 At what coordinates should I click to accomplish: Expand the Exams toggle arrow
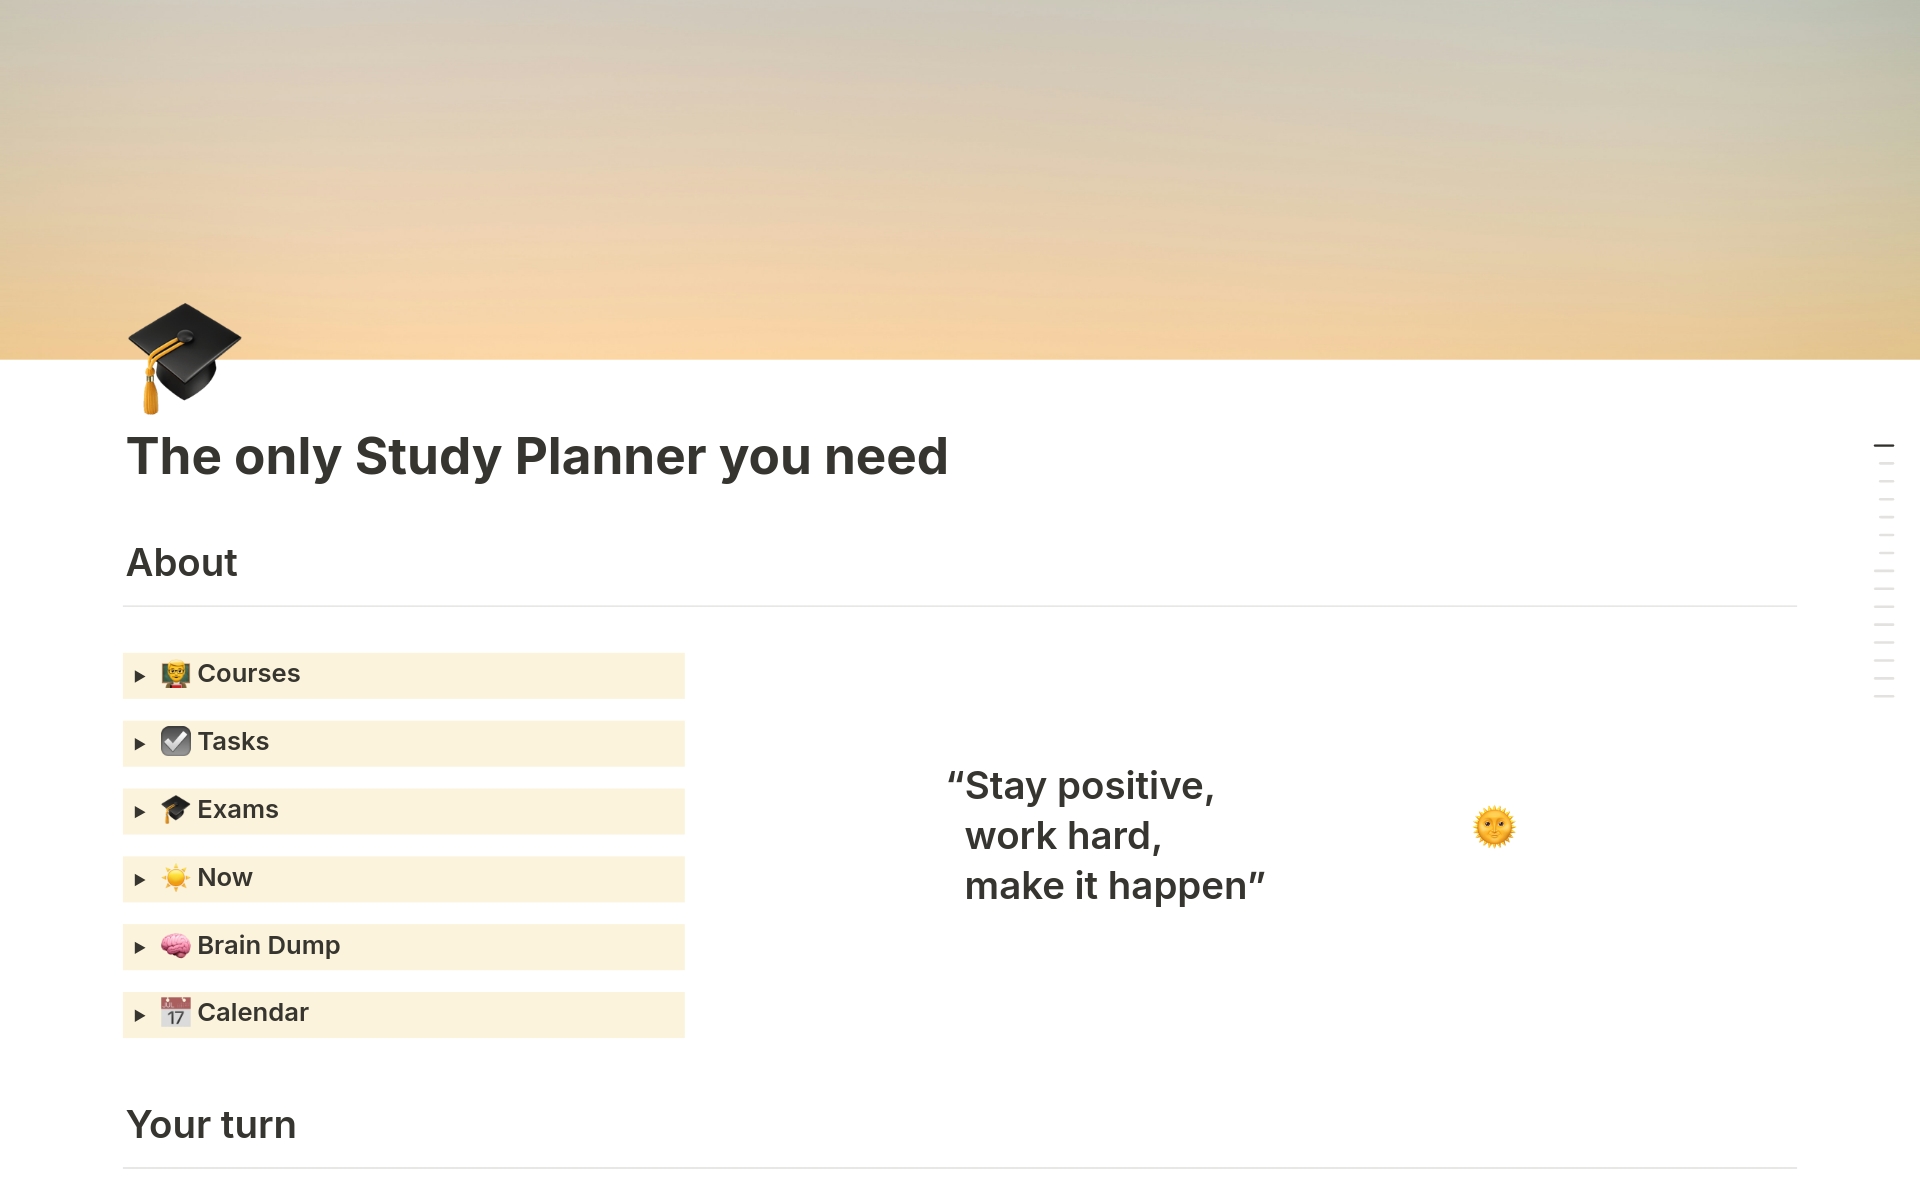(140, 812)
